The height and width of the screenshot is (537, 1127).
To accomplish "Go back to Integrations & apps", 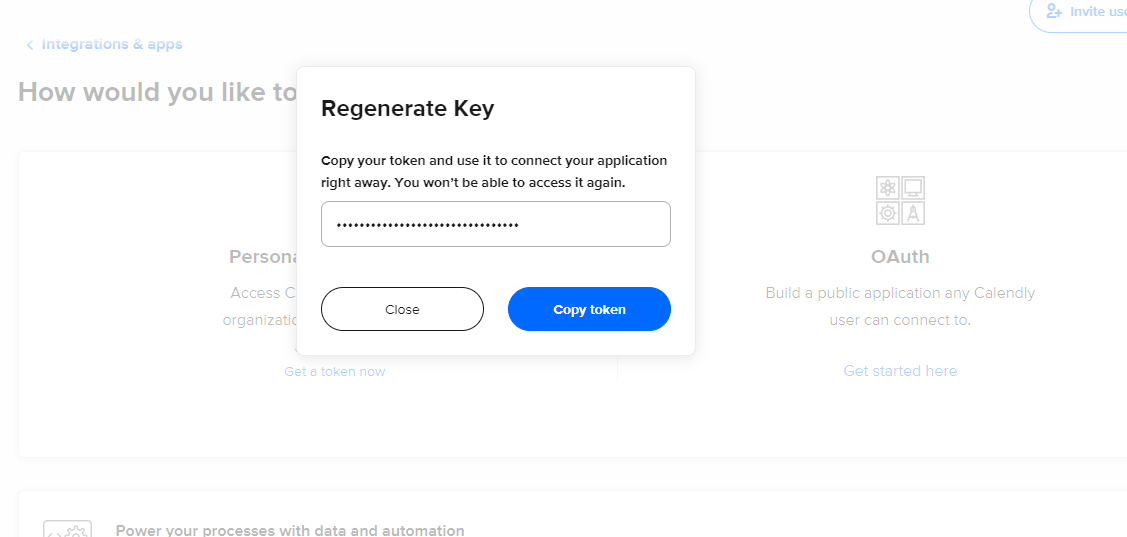I will coord(112,45).
